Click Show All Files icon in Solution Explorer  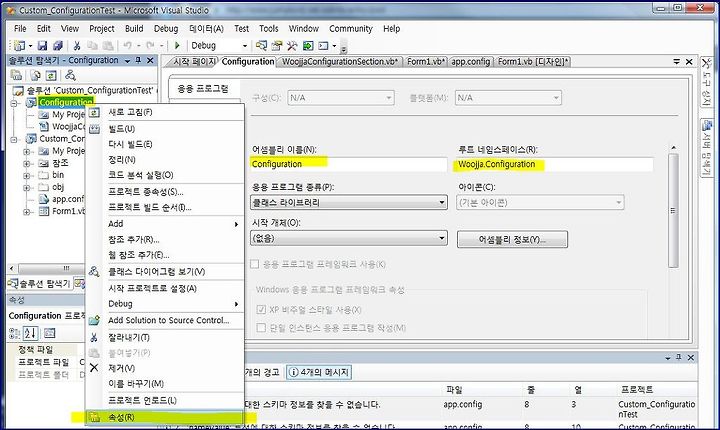click(35, 75)
